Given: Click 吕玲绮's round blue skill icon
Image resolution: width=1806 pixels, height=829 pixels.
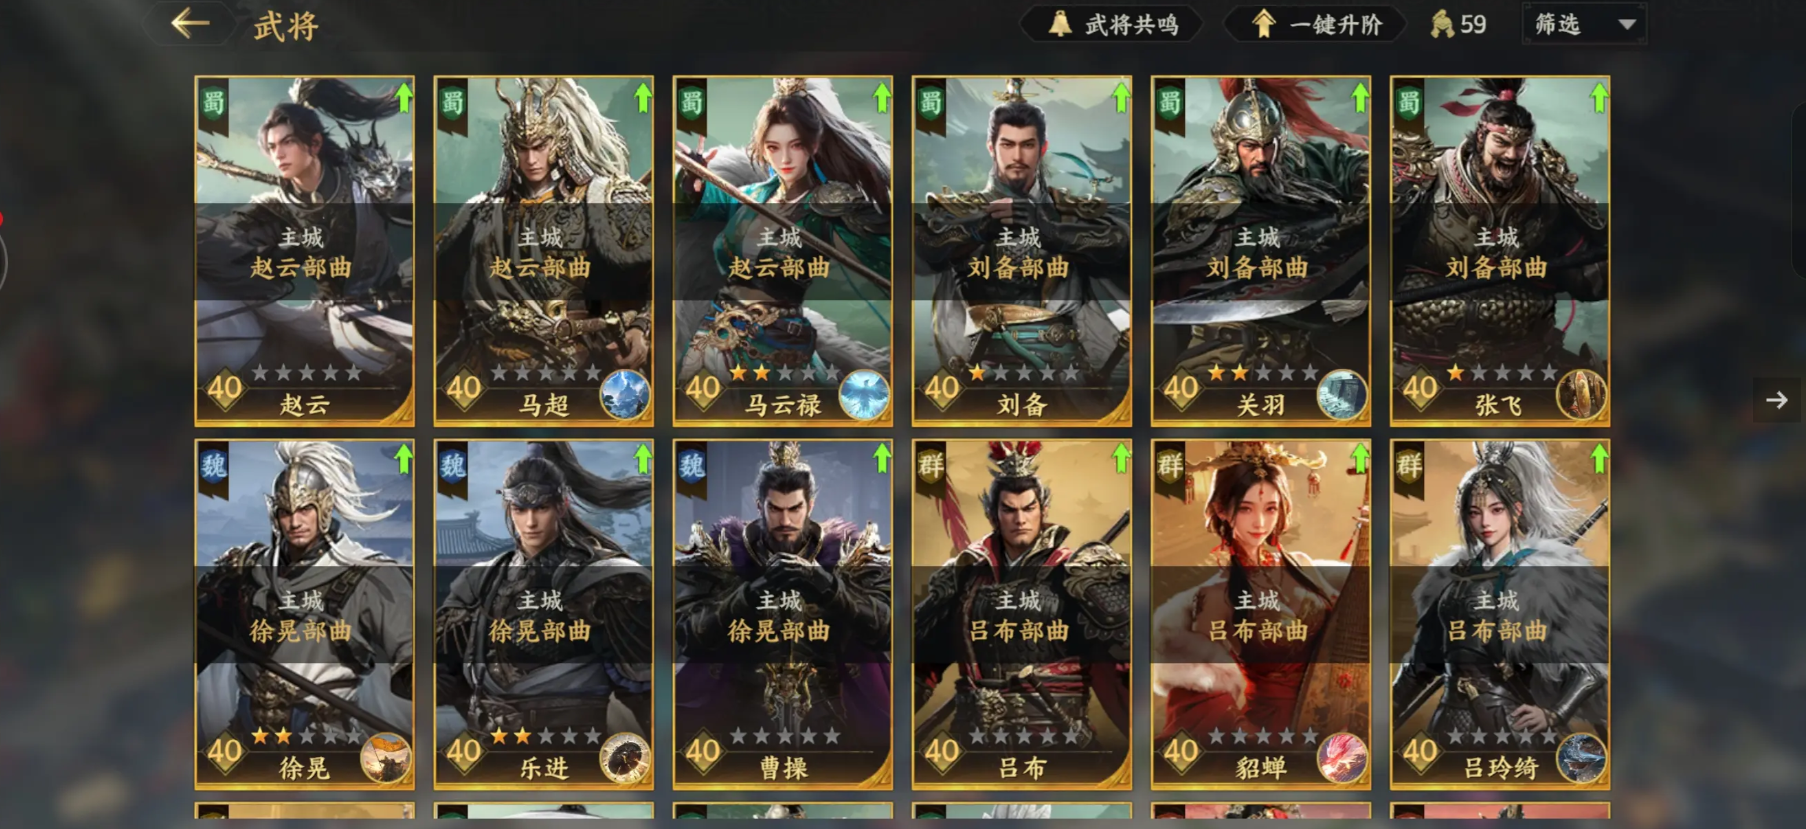Looking at the screenshot, I should (x=1580, y=758).
